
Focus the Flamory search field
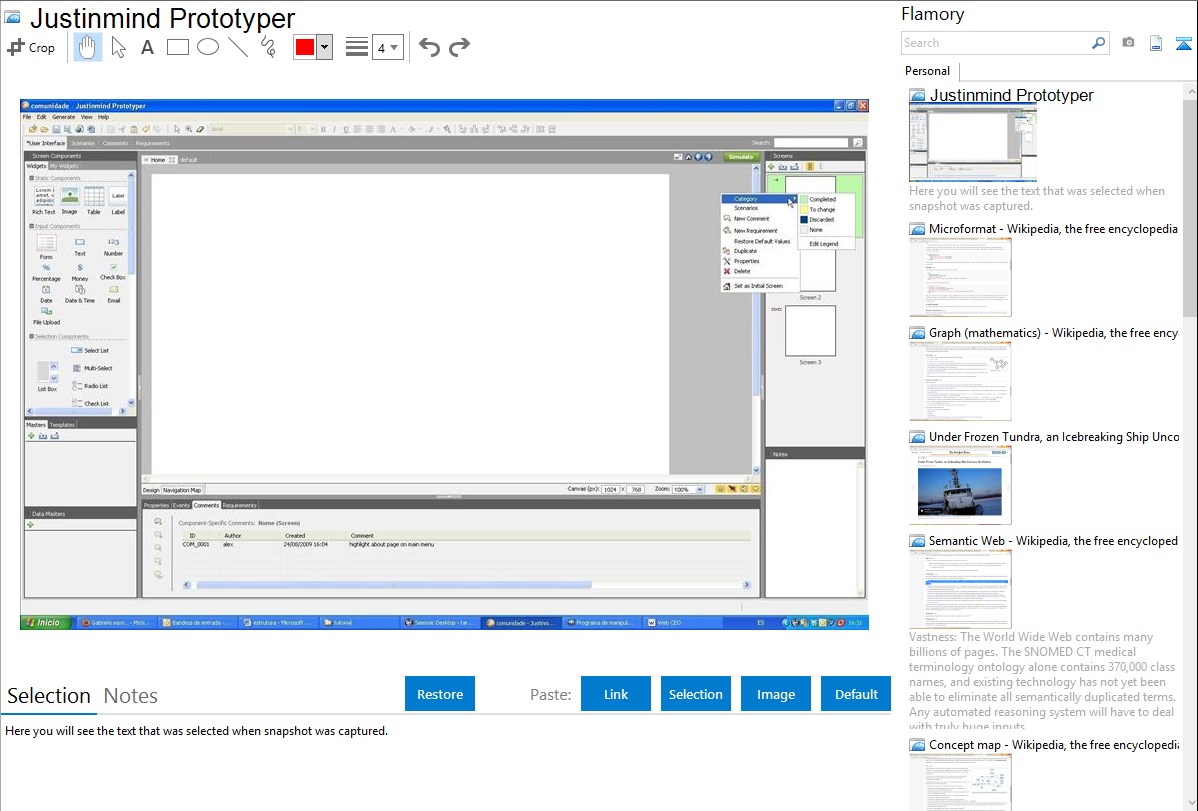(x=996, y=43)
